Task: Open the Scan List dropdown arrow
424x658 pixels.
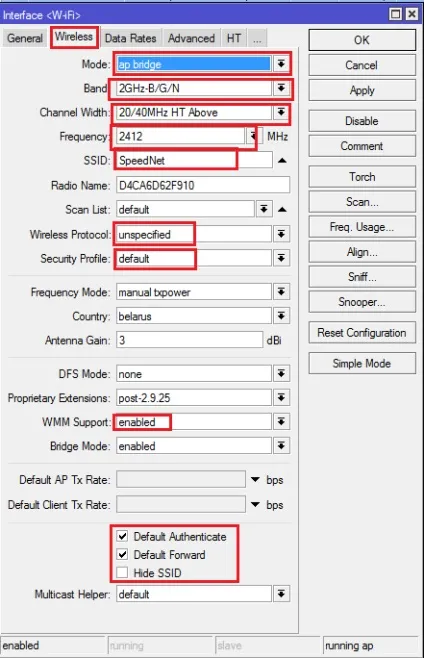Action: pyautogui.click(x=264, y=209)
